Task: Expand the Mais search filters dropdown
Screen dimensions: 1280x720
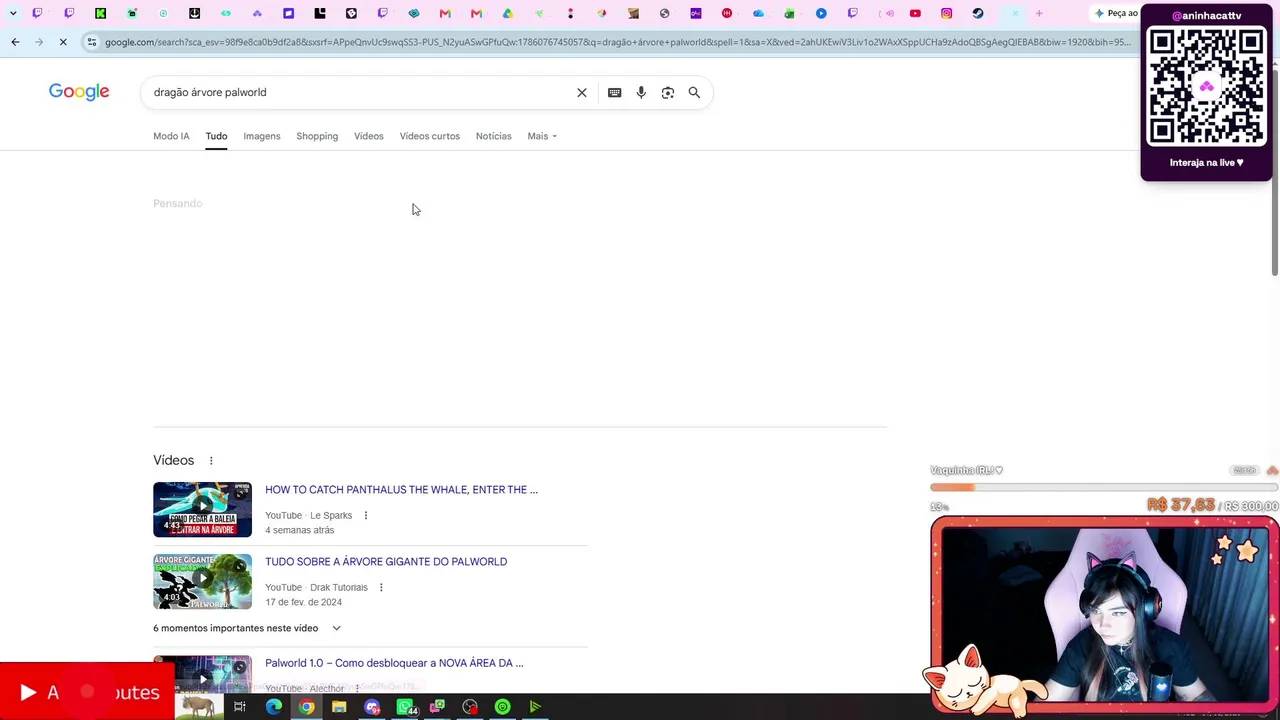Action: pyautogui.click(x=542, y=136)
